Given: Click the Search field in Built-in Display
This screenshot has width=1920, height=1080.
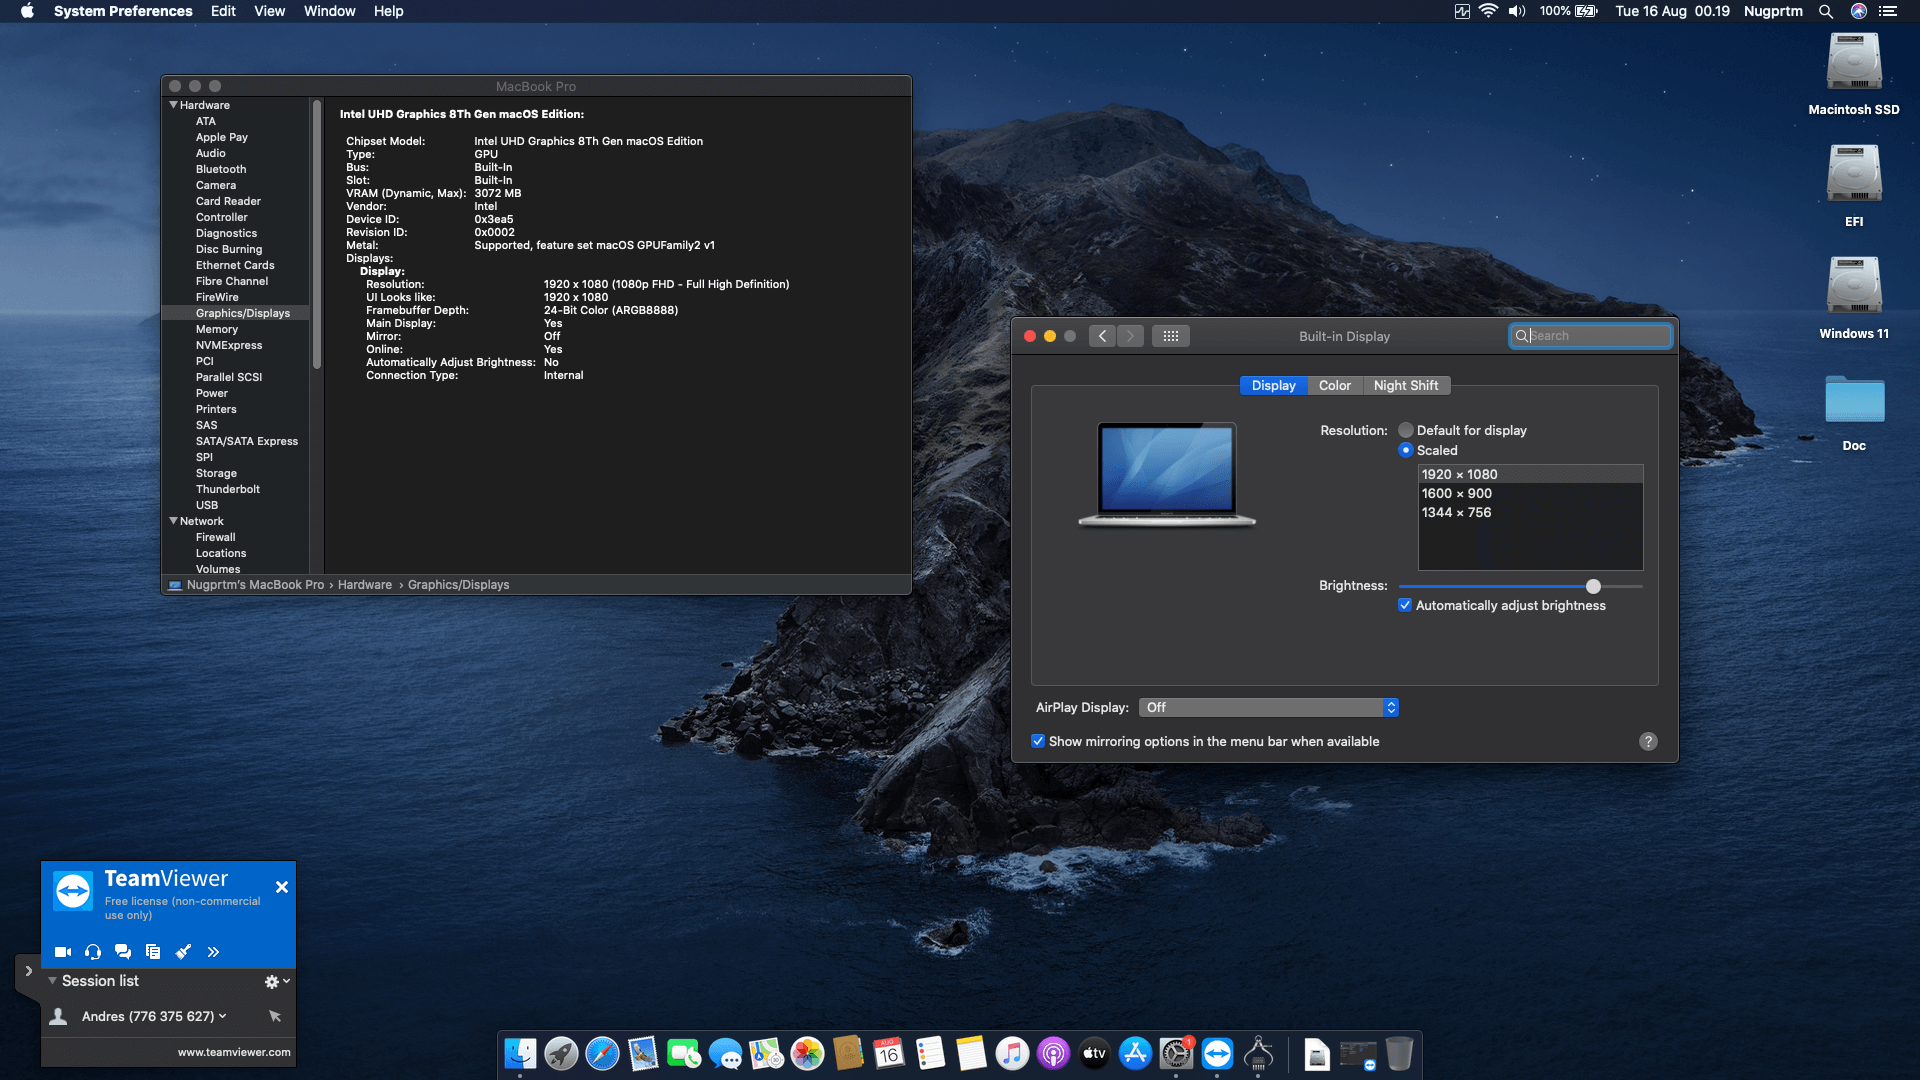Looking at the screenshot, I should (1590, 336).
